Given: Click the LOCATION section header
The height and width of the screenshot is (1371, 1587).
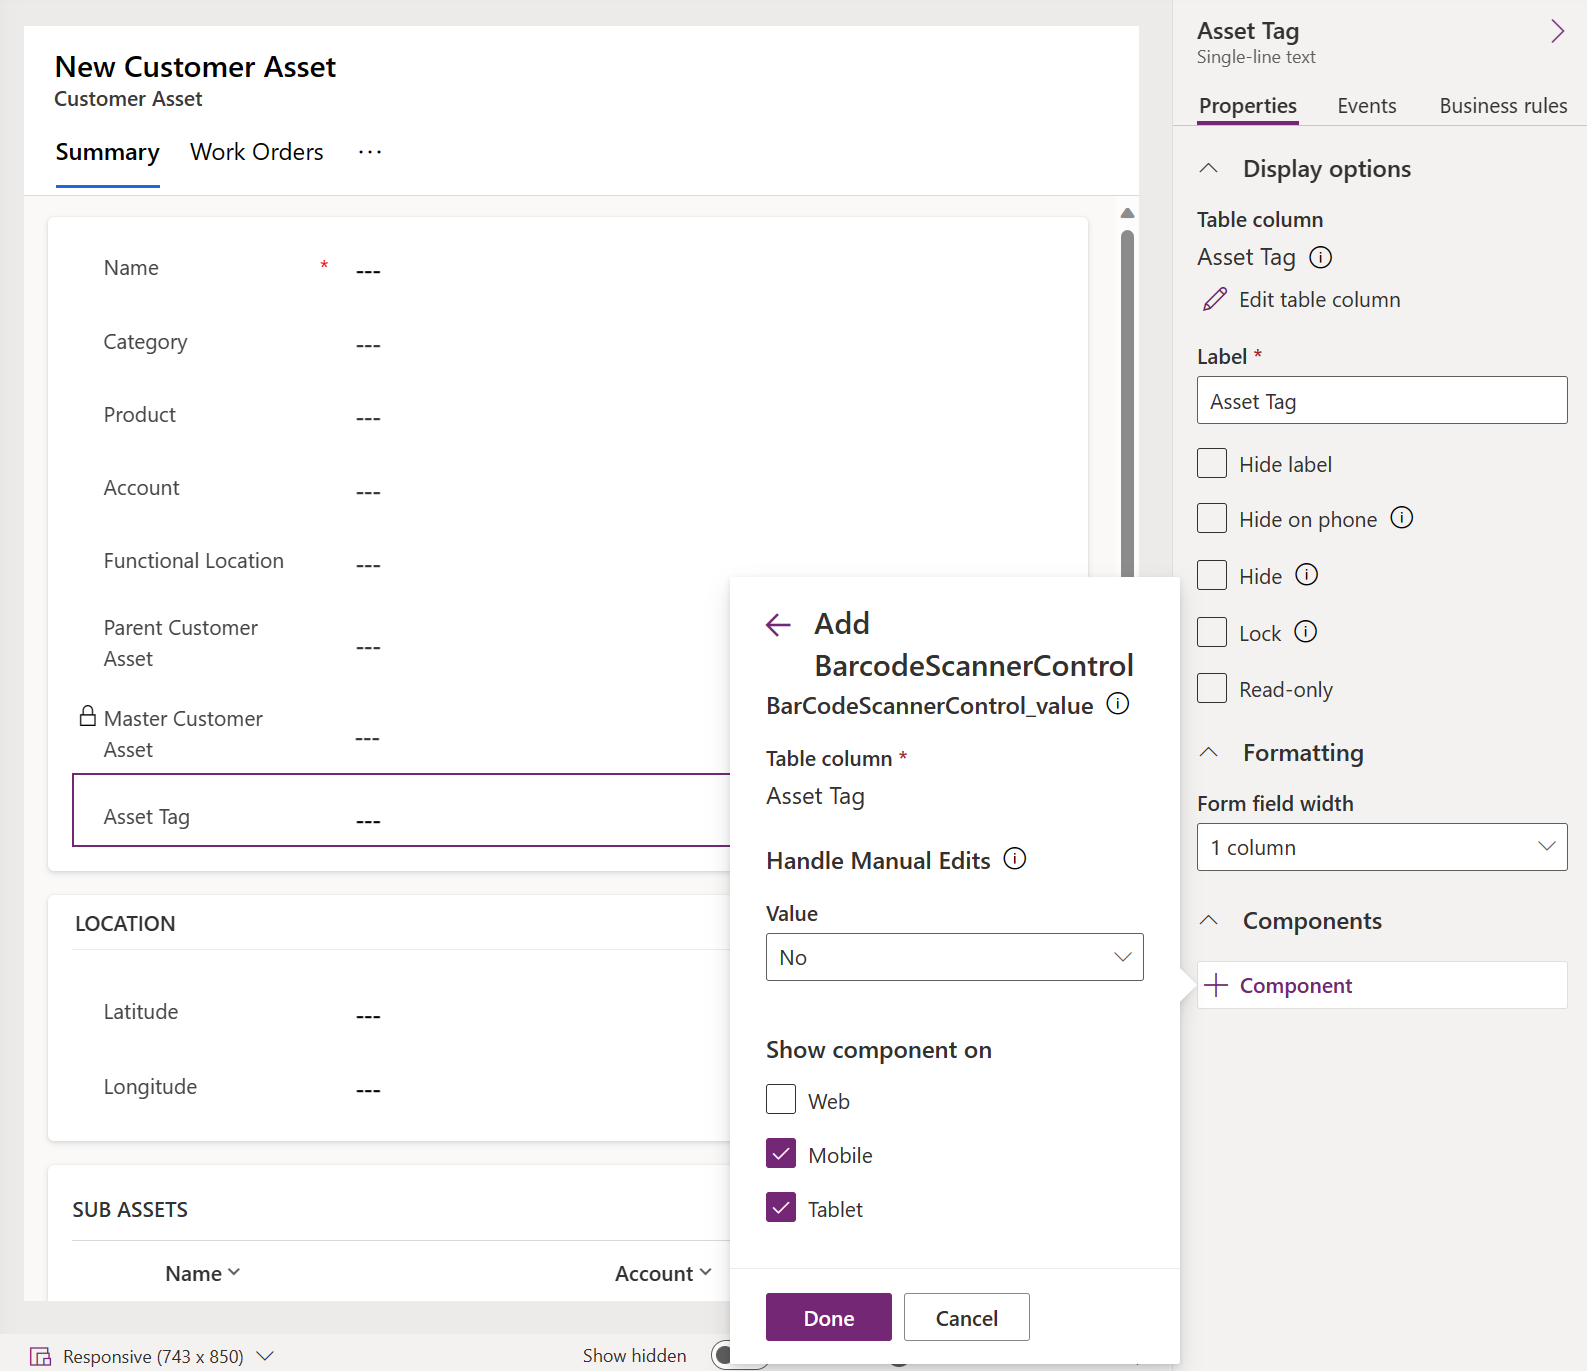Looking at the screenshot, I should click(125, 923).
